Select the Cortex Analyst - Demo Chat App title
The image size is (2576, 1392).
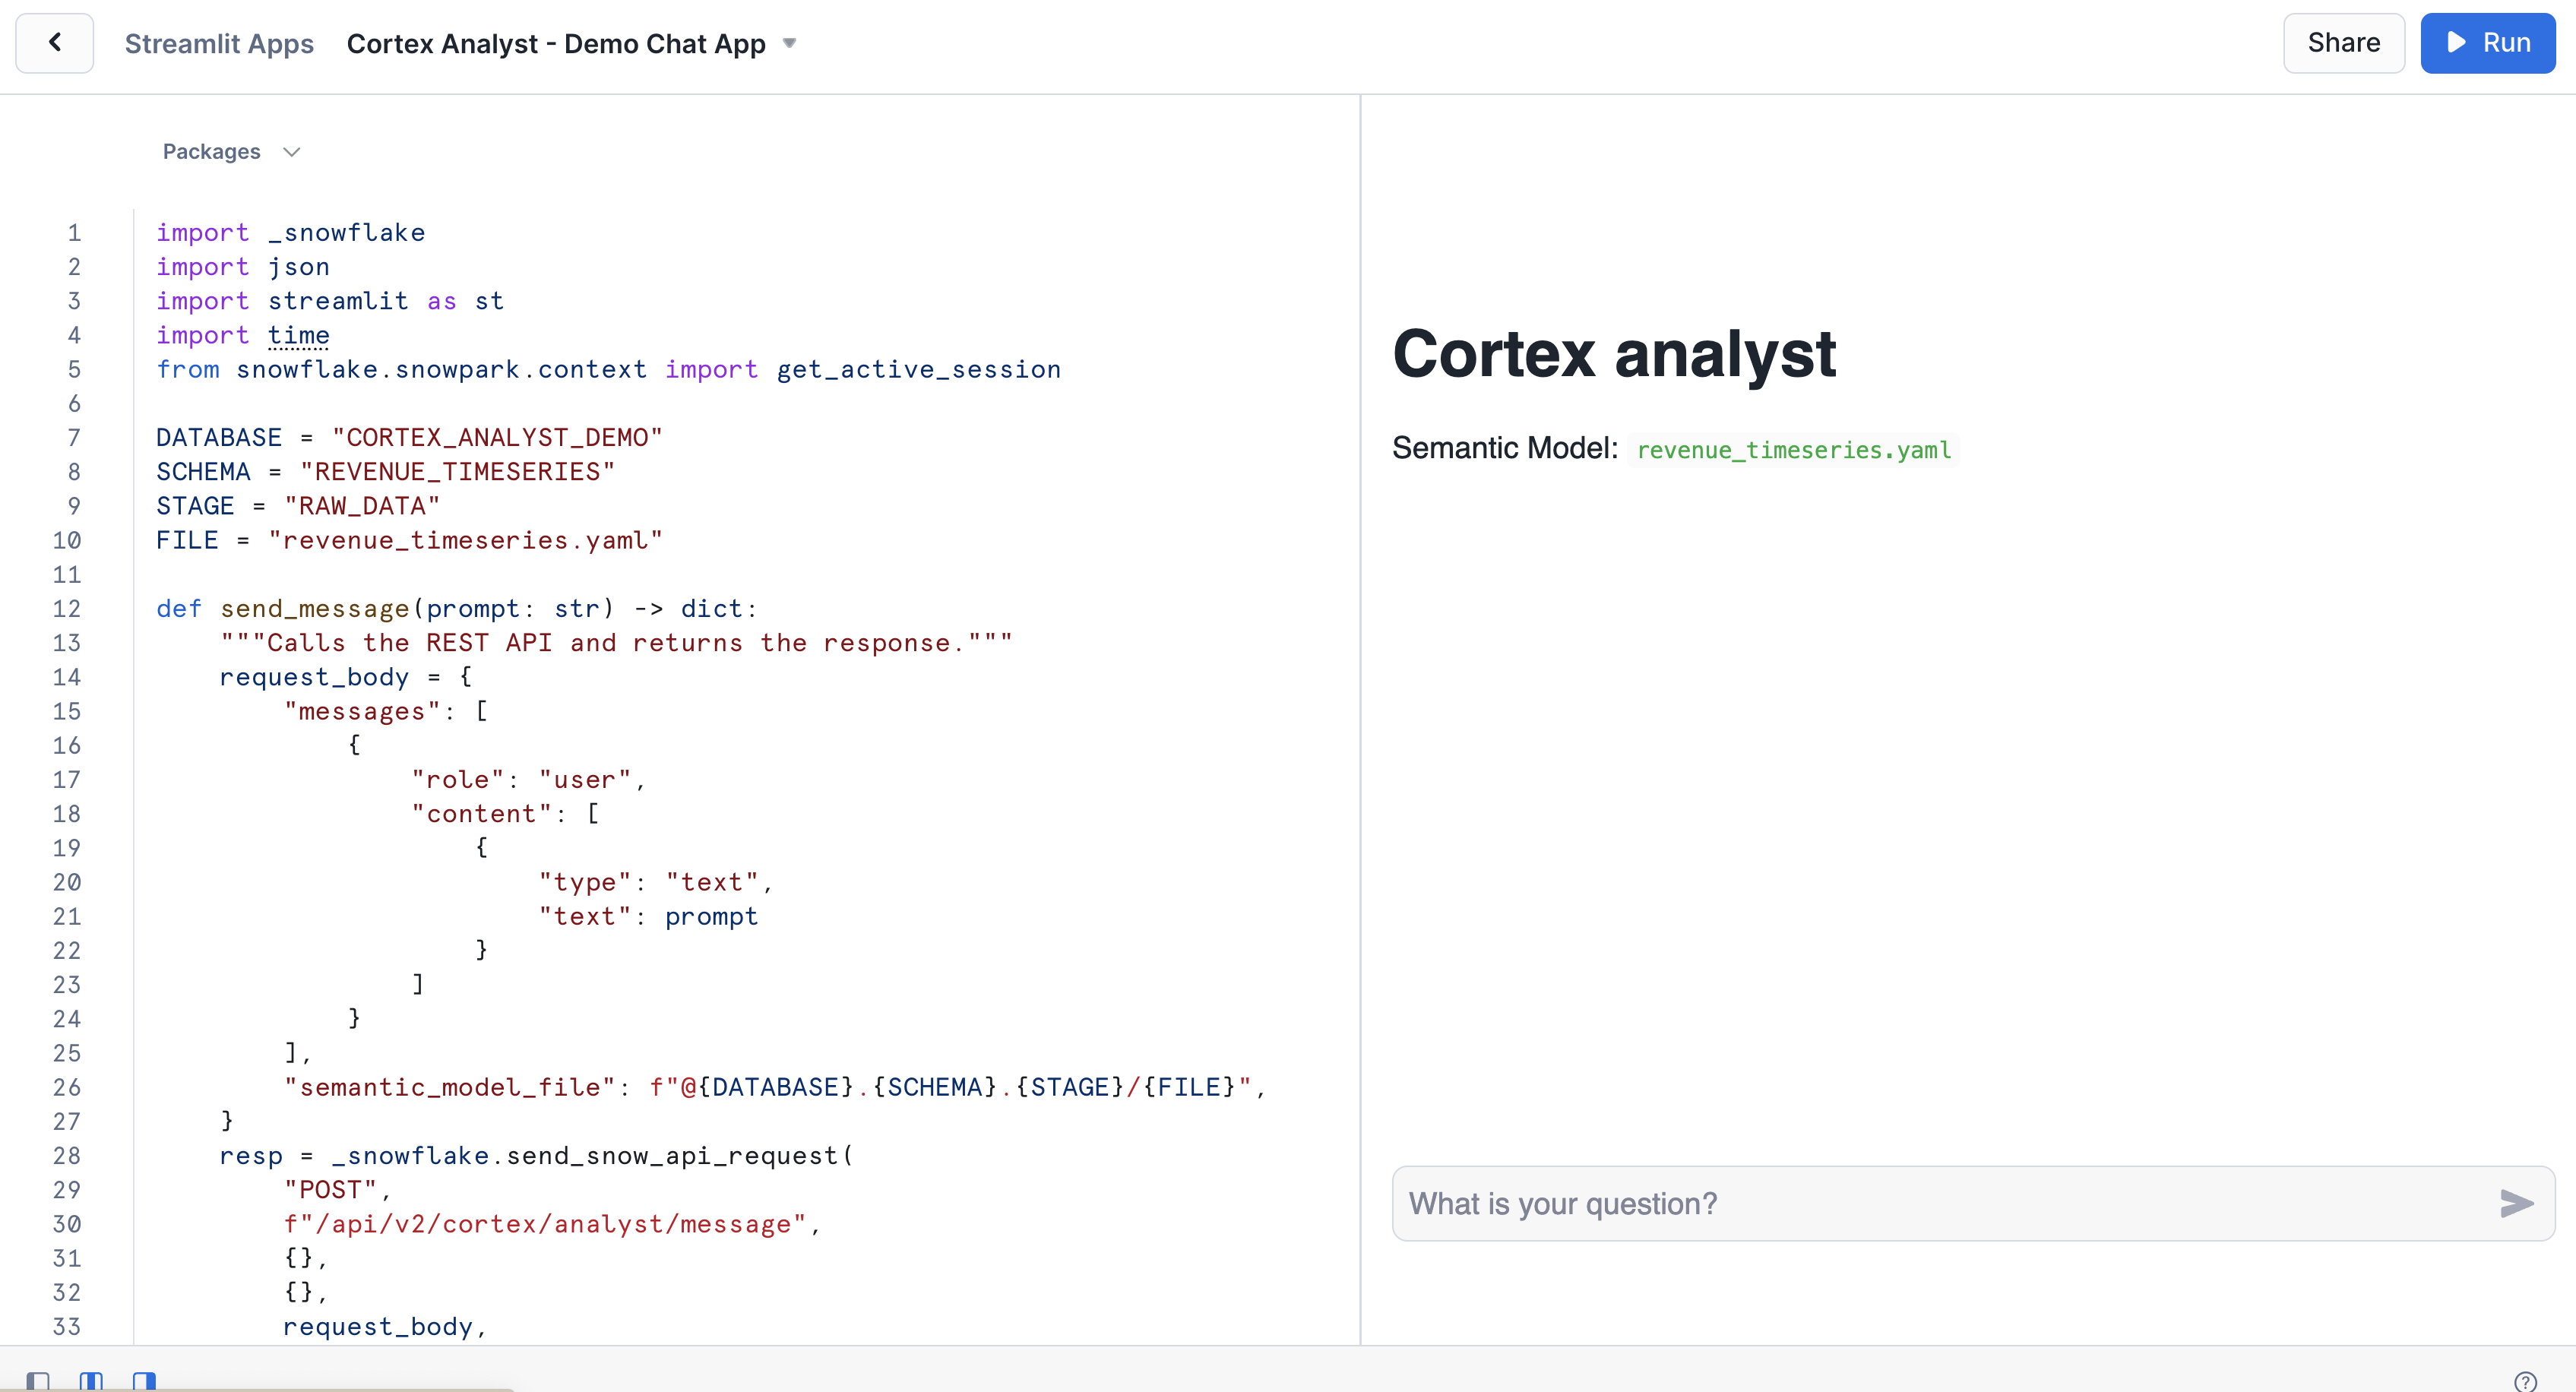556,43
